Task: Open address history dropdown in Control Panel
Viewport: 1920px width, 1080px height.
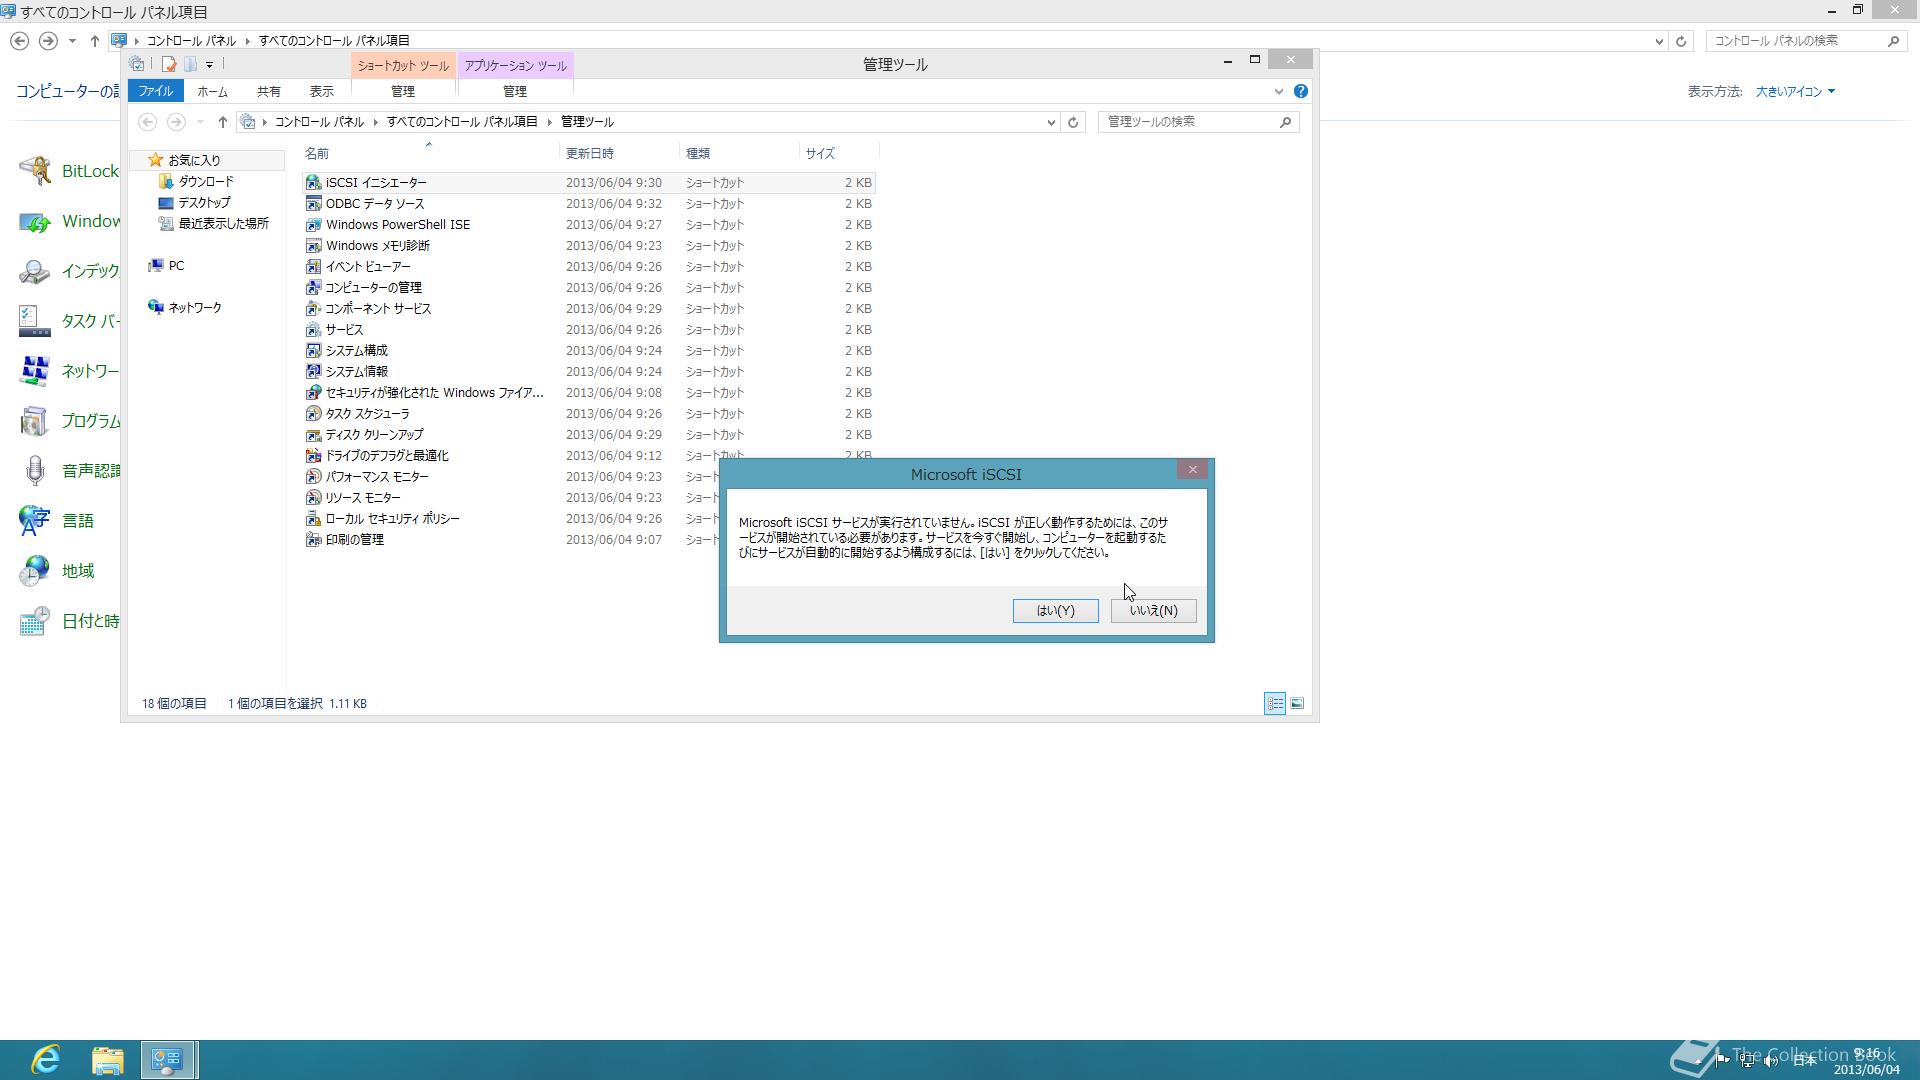Action: point(1659,41)
